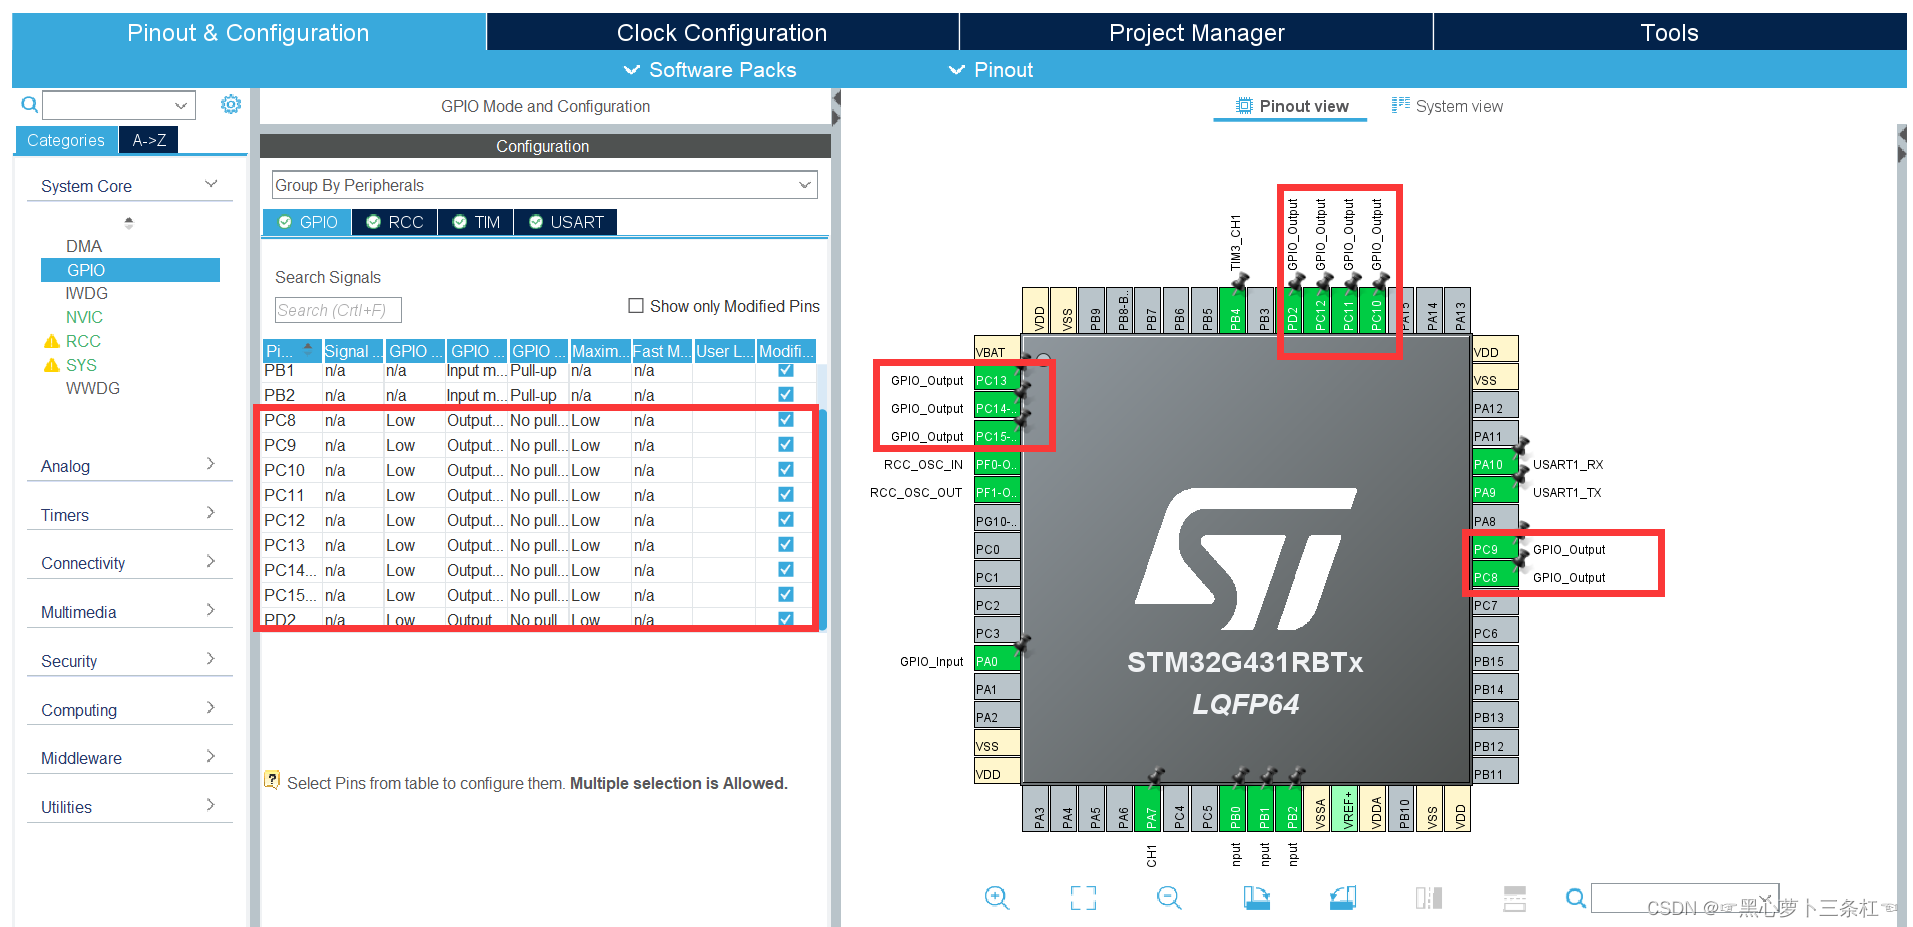
Task: Toggle the Modified checkbox for PC12 row
Action: click(786, 520)
